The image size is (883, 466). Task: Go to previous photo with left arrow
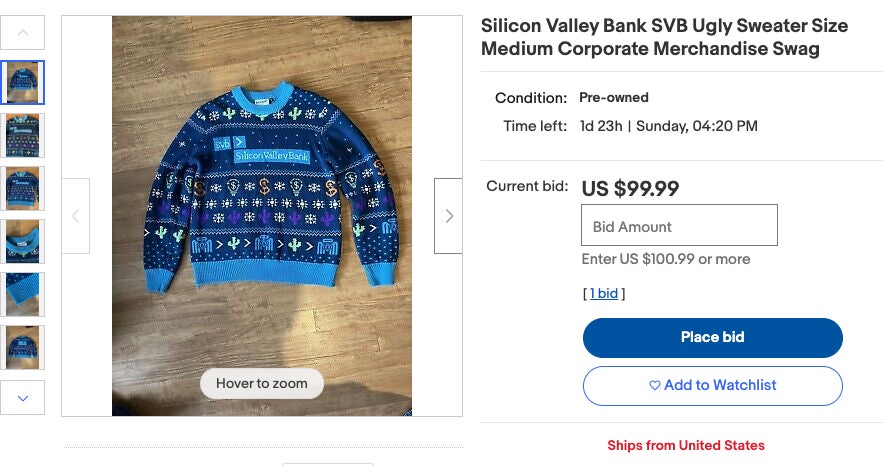click(x=75, y=216)
